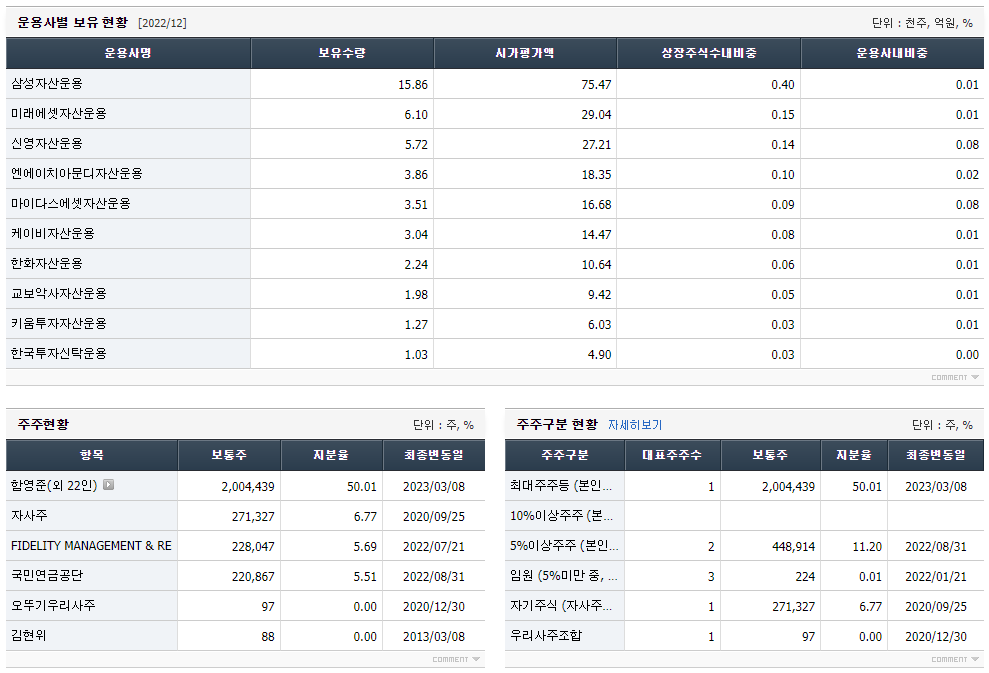The width and height of the screenshot is (989, 673).
Task: Select 한국투자신탁운용 row name
Action: point(59,353)
